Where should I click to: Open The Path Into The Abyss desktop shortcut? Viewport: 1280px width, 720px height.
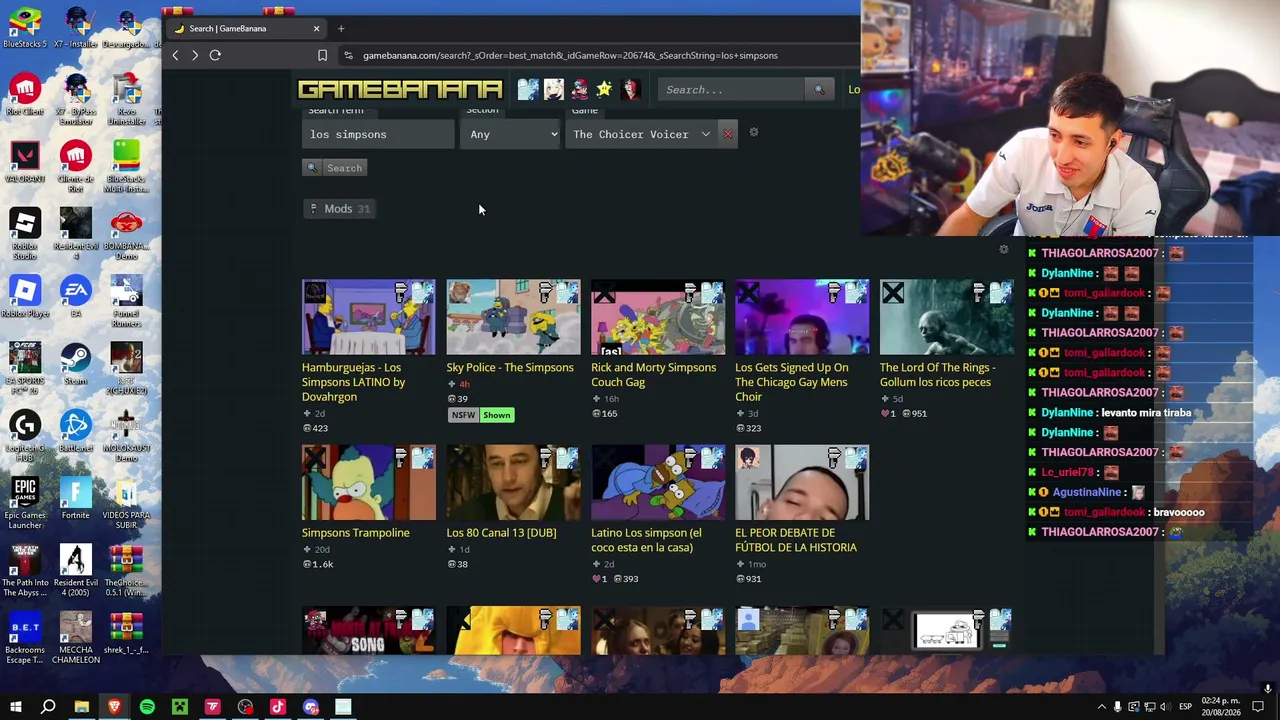point(25,570)
